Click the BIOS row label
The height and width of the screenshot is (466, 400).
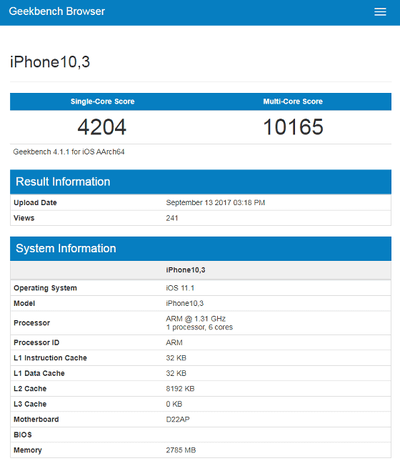23,435
